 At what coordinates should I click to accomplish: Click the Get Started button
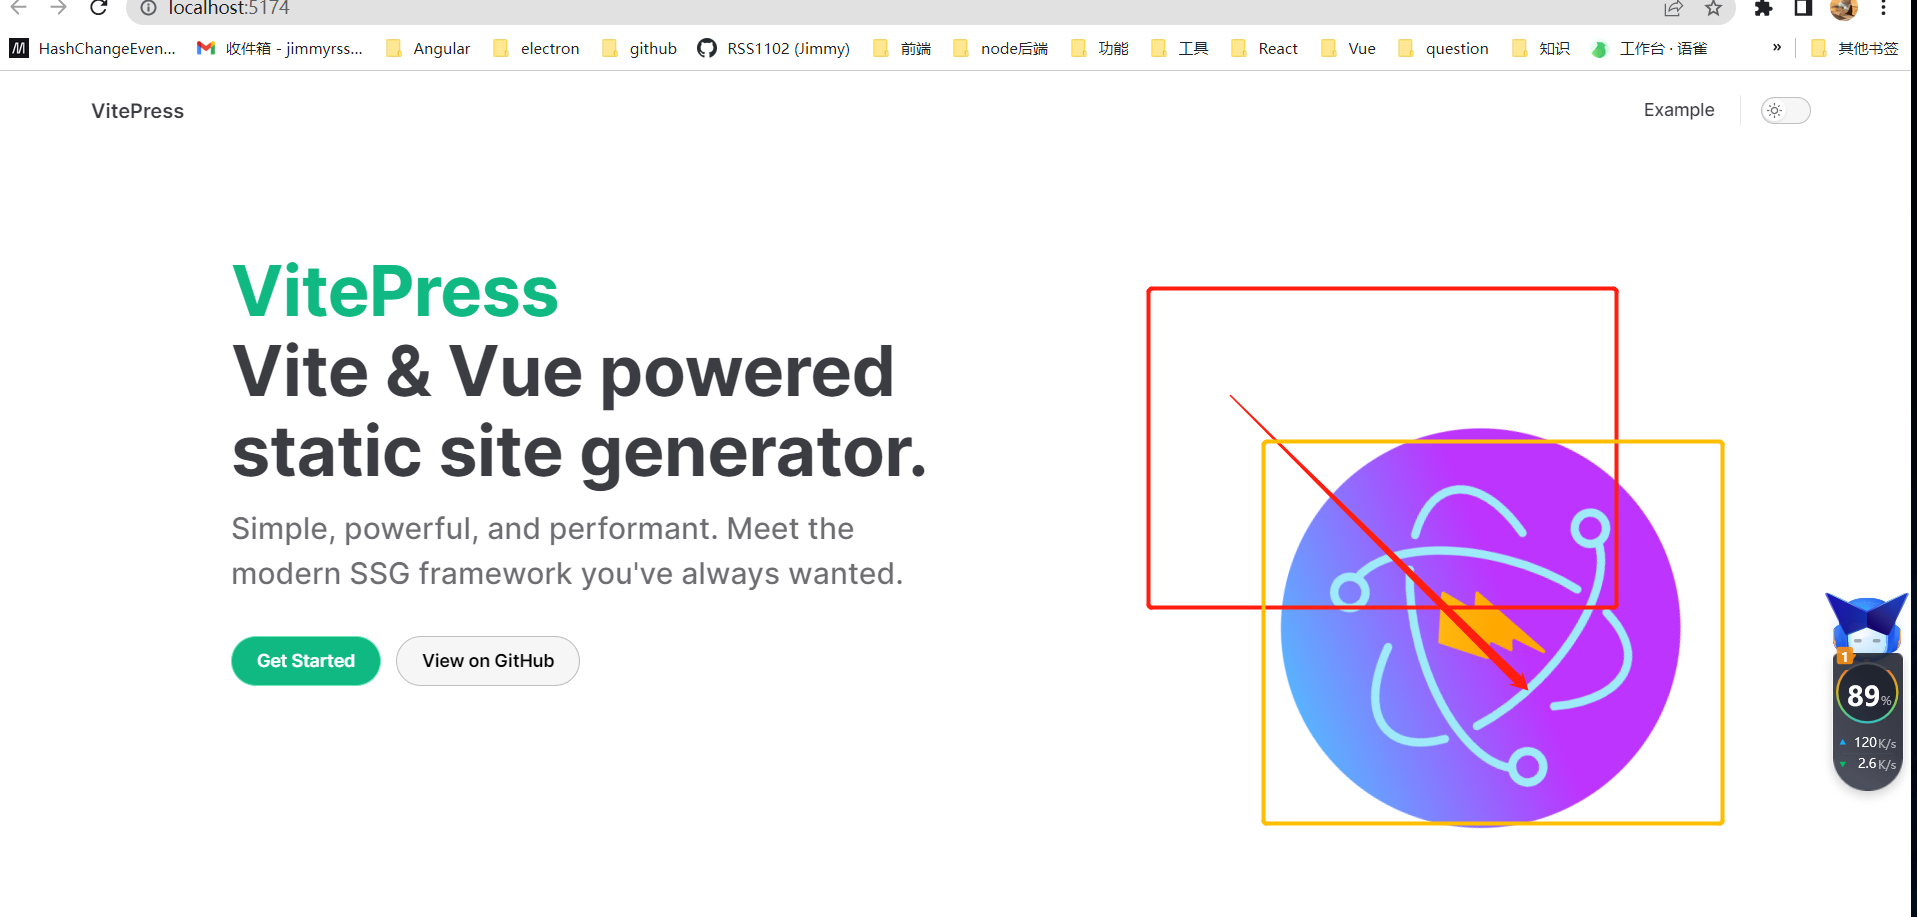click(x=305, y=660)
